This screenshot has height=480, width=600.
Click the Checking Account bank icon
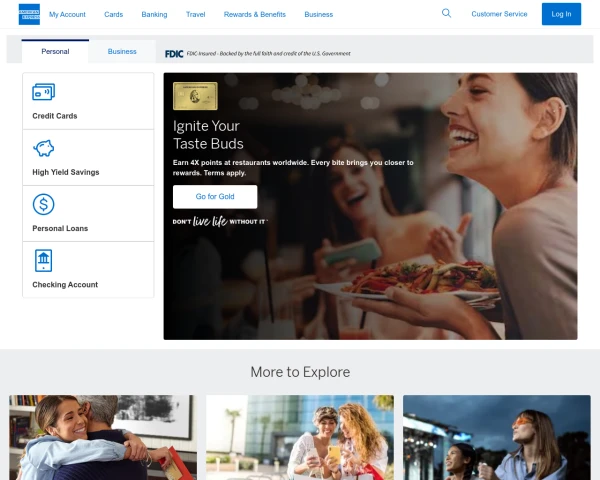pyautogui.click(x=44, y=260)
